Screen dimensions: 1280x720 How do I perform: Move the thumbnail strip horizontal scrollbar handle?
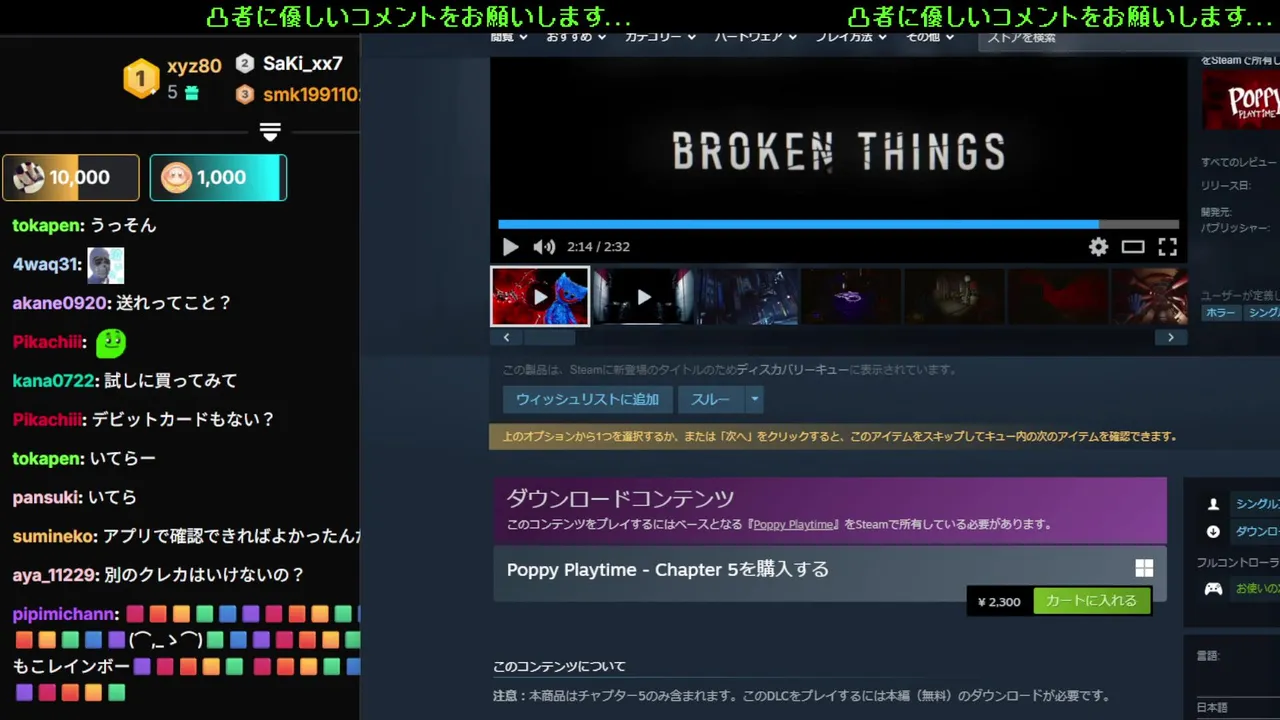[x=548, y=337]
